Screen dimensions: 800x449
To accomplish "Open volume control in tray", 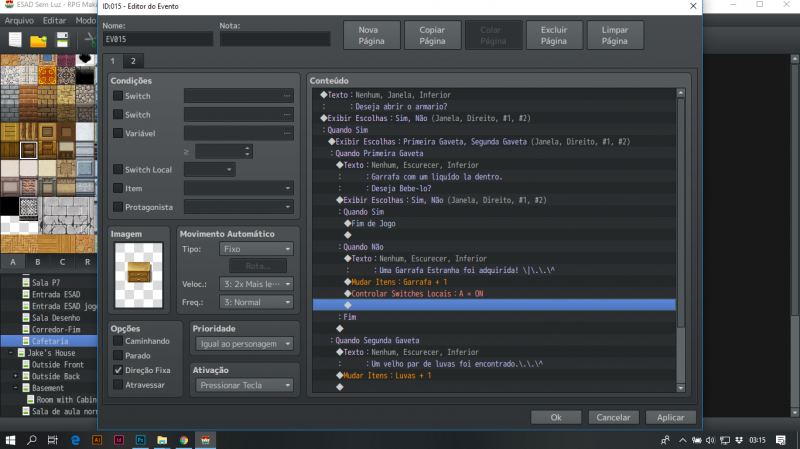I will 710,440.
